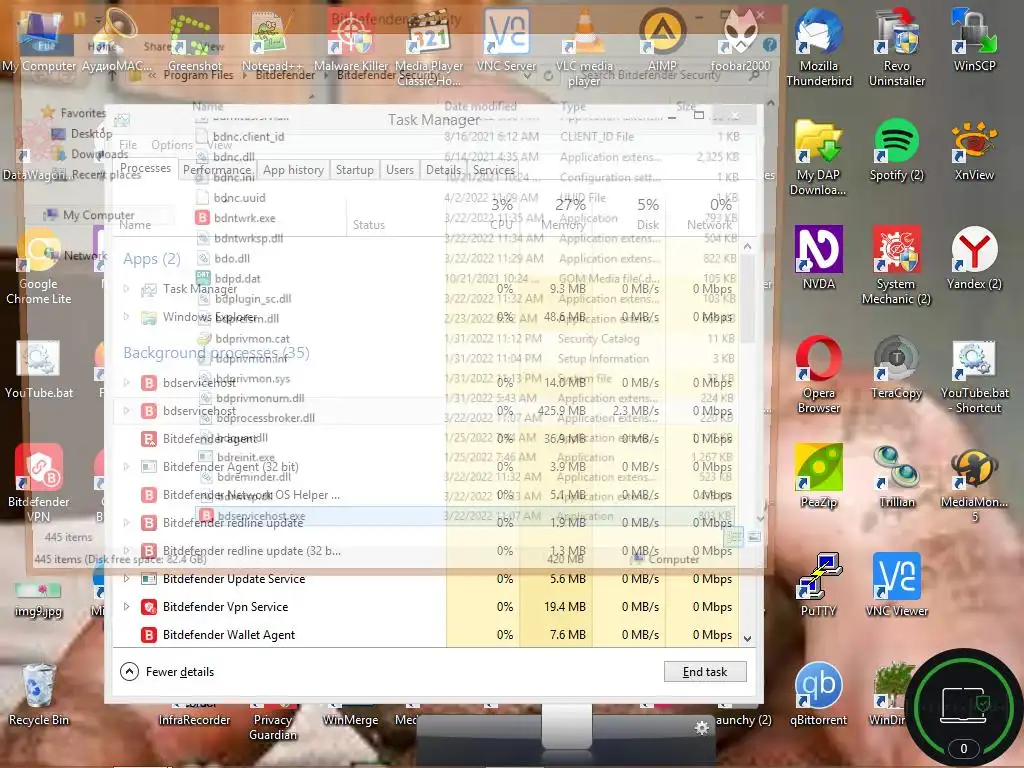The image size is (1024, 768).
Task: Switch to the Startup tab
Action: [x=355, y=170]
